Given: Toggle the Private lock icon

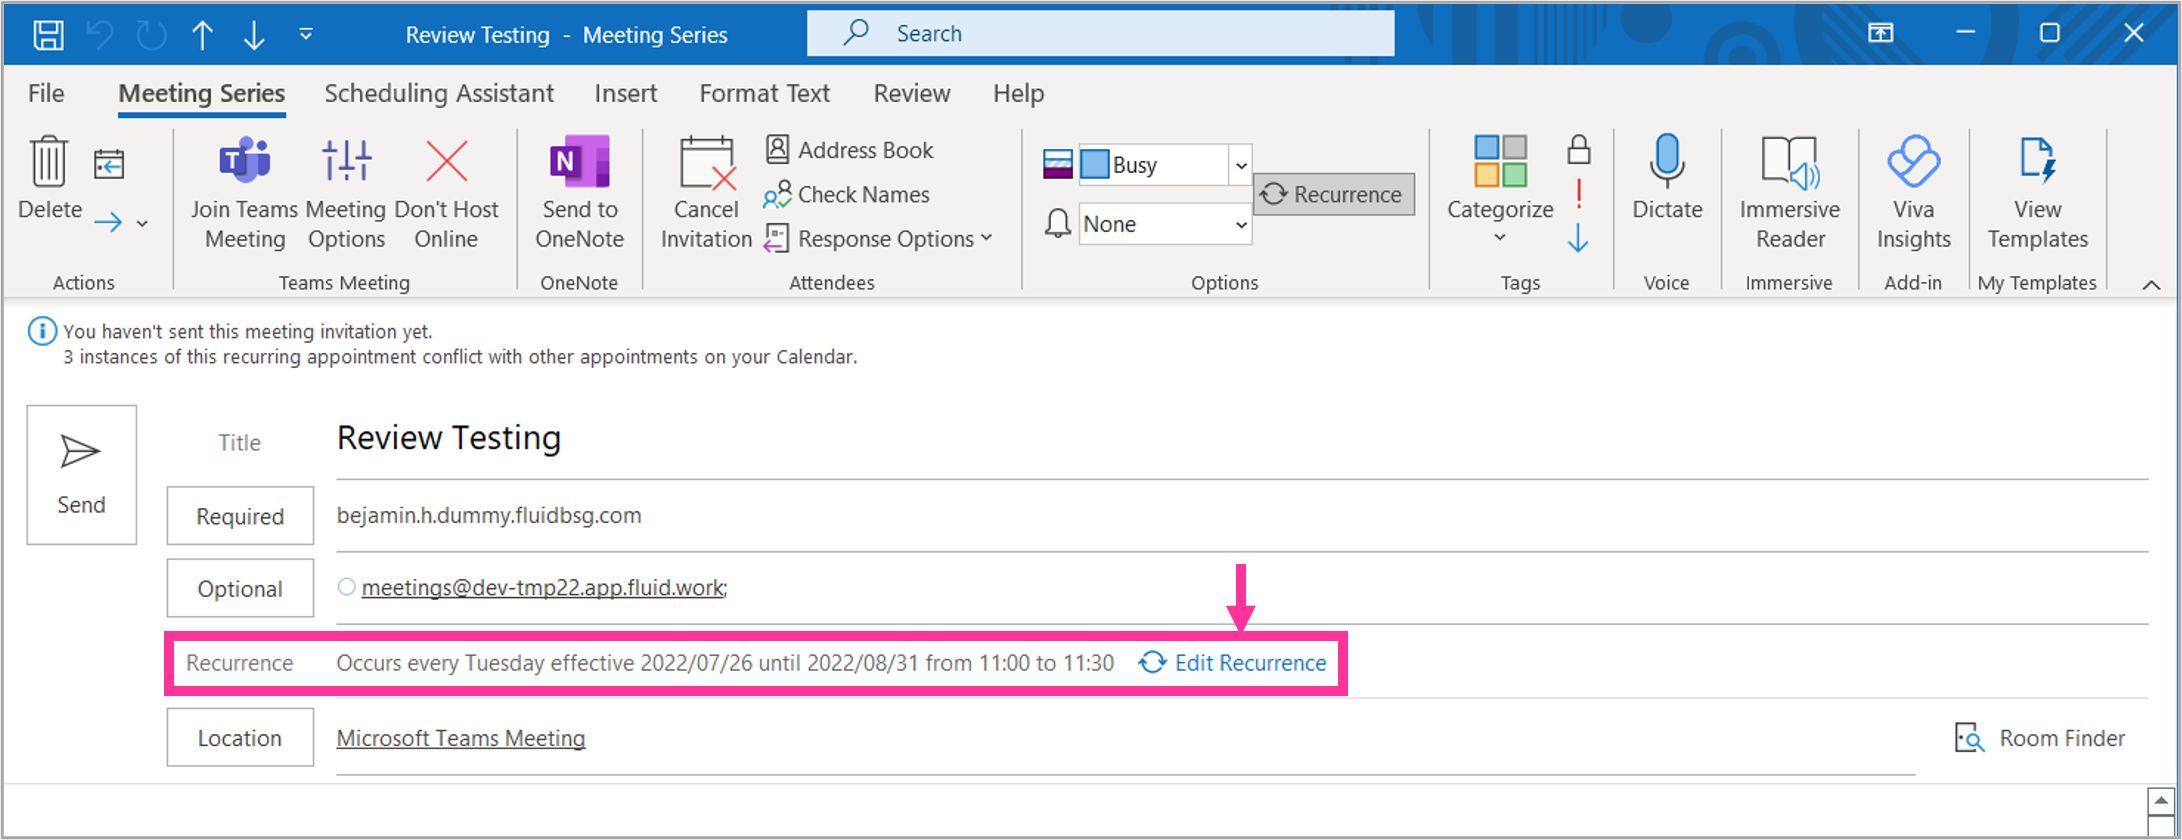Looking at the screenshot, I should pyautogui.click(x=1579, y=150).
